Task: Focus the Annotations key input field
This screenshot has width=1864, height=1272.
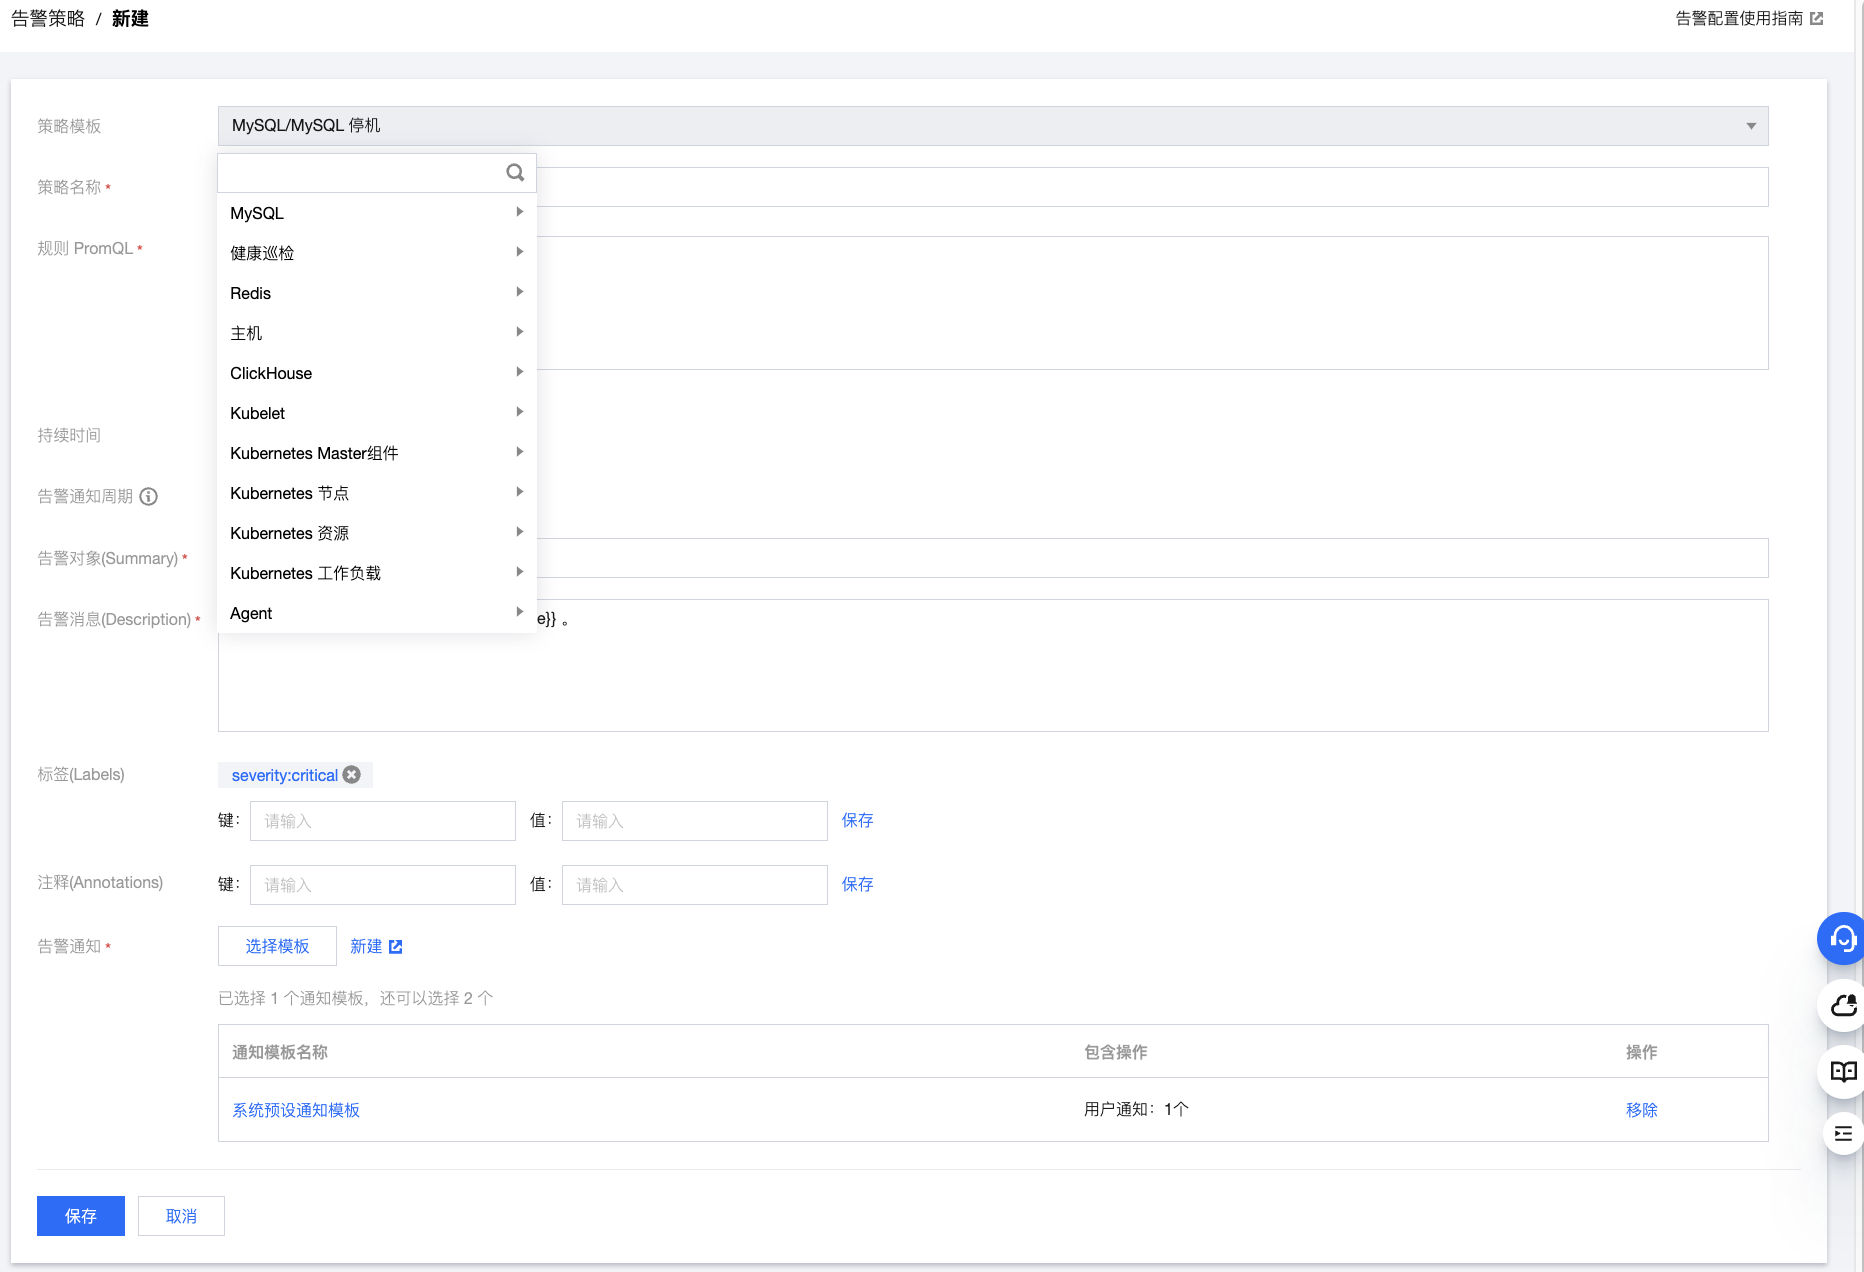Action: point(383,885)
